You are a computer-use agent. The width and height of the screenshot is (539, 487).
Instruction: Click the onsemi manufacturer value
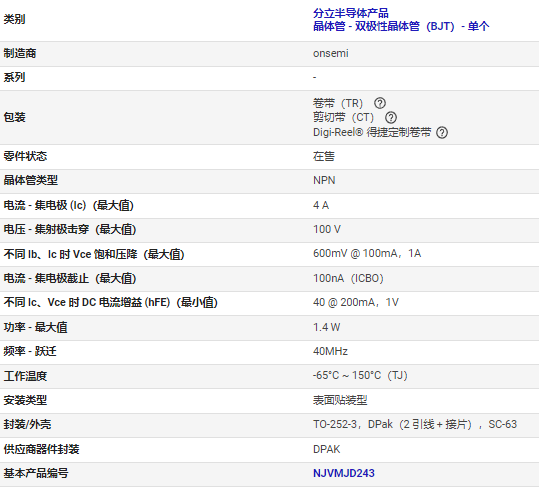[331, 53]
